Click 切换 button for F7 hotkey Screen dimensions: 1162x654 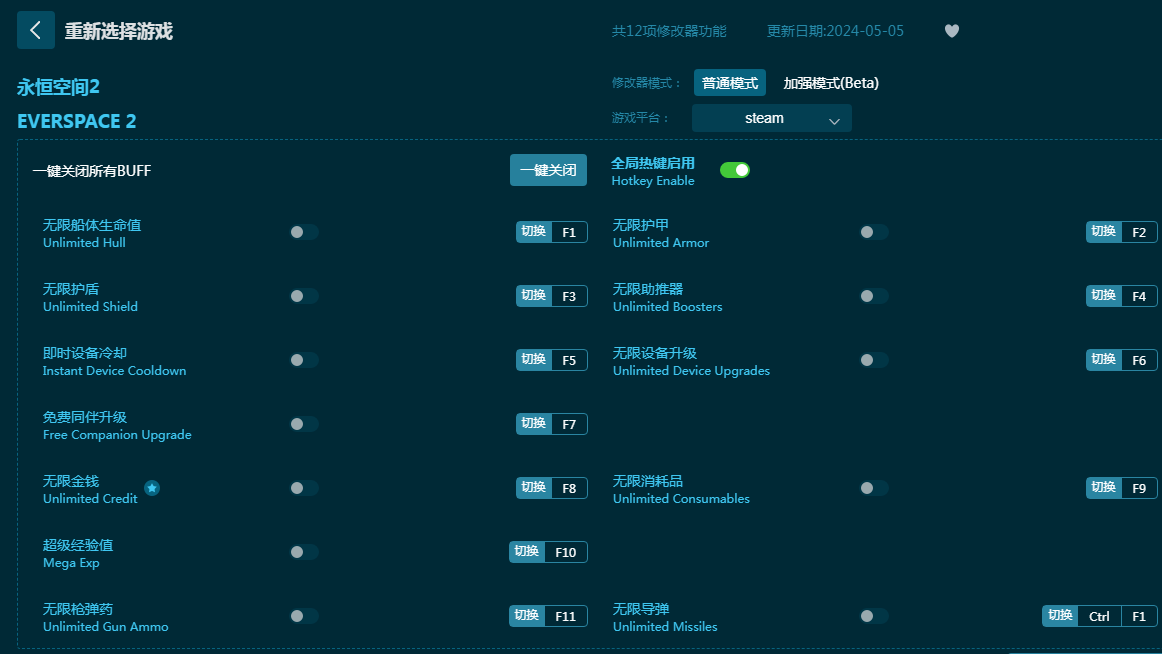click(534, 424)
